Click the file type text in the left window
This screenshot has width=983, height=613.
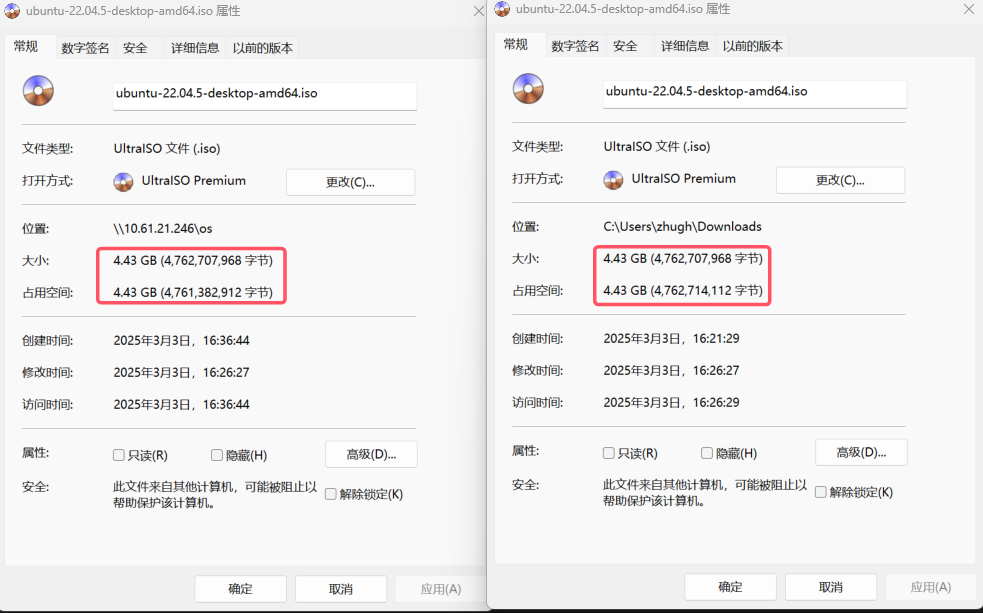coord(167,149)
